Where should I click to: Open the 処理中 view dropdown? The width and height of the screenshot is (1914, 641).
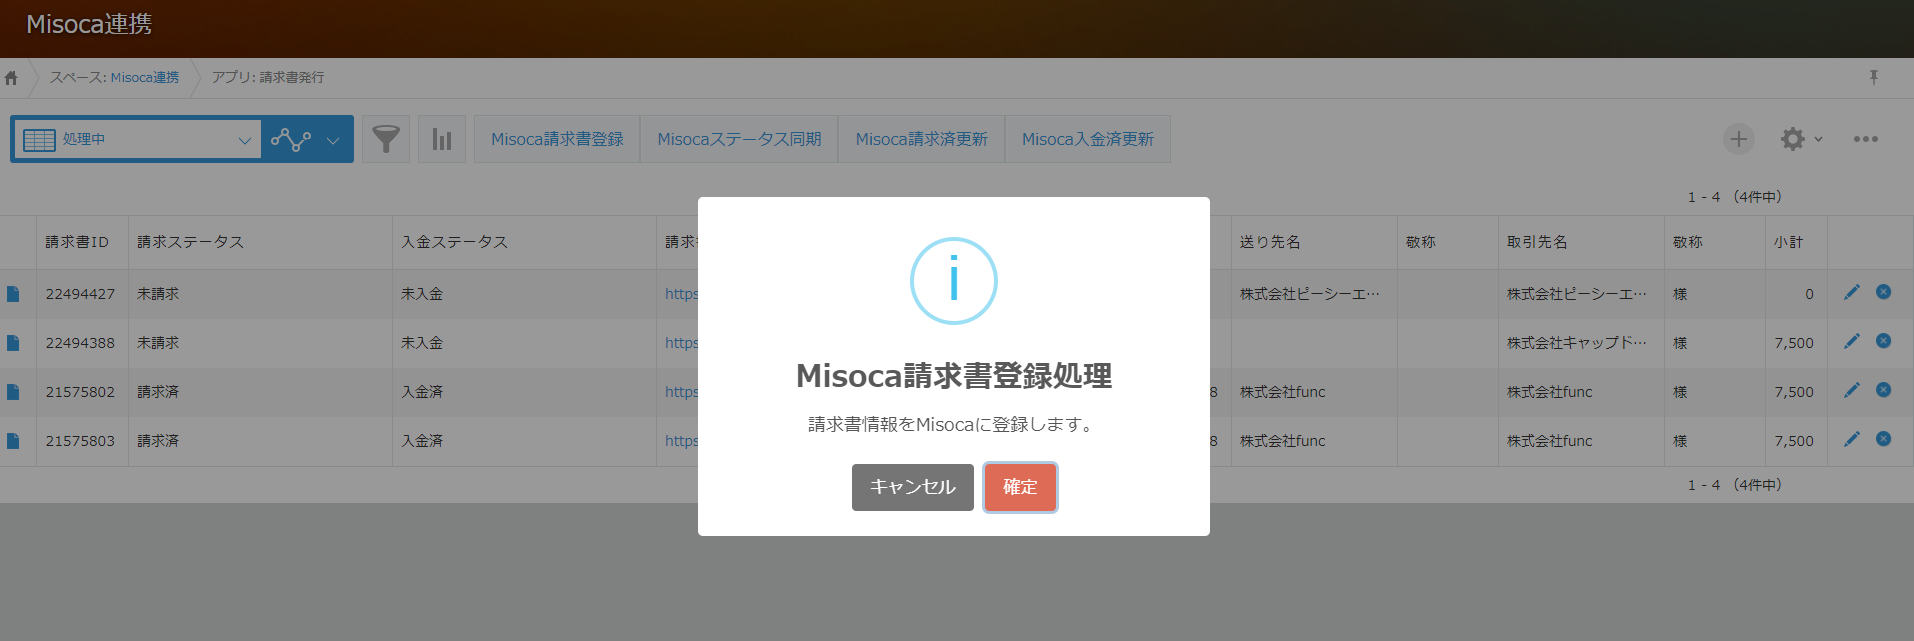click(137, 139)
